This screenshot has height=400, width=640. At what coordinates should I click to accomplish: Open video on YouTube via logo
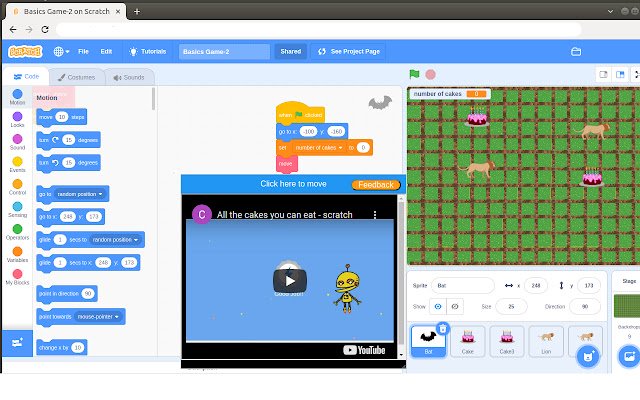[x=364, y=350]
